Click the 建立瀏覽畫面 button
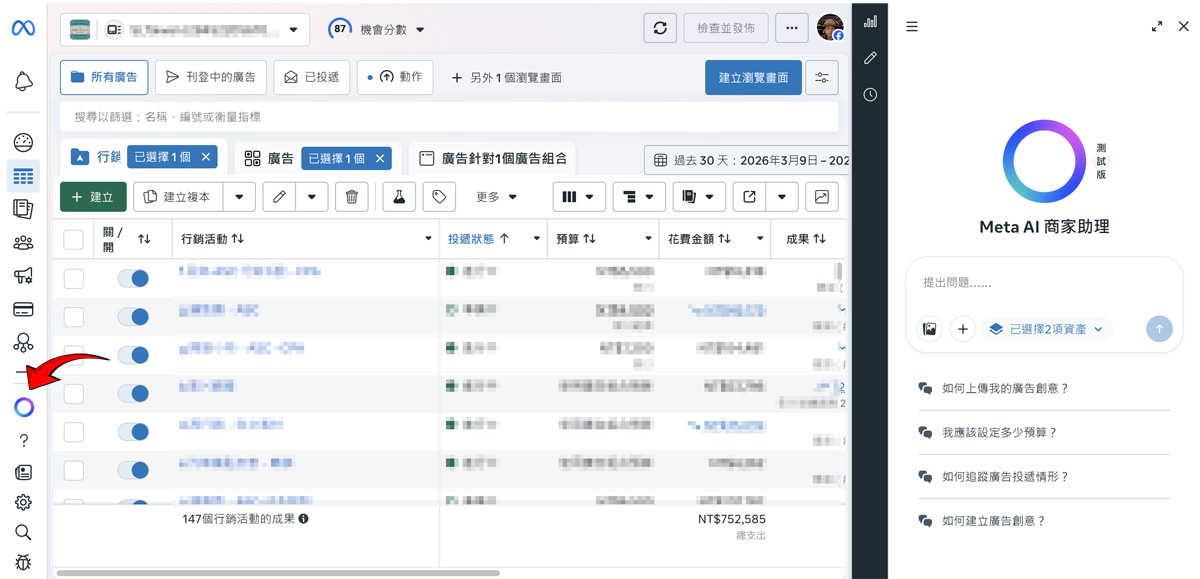This screenshot has width=1200, height=579. click(x=753, y=77)
